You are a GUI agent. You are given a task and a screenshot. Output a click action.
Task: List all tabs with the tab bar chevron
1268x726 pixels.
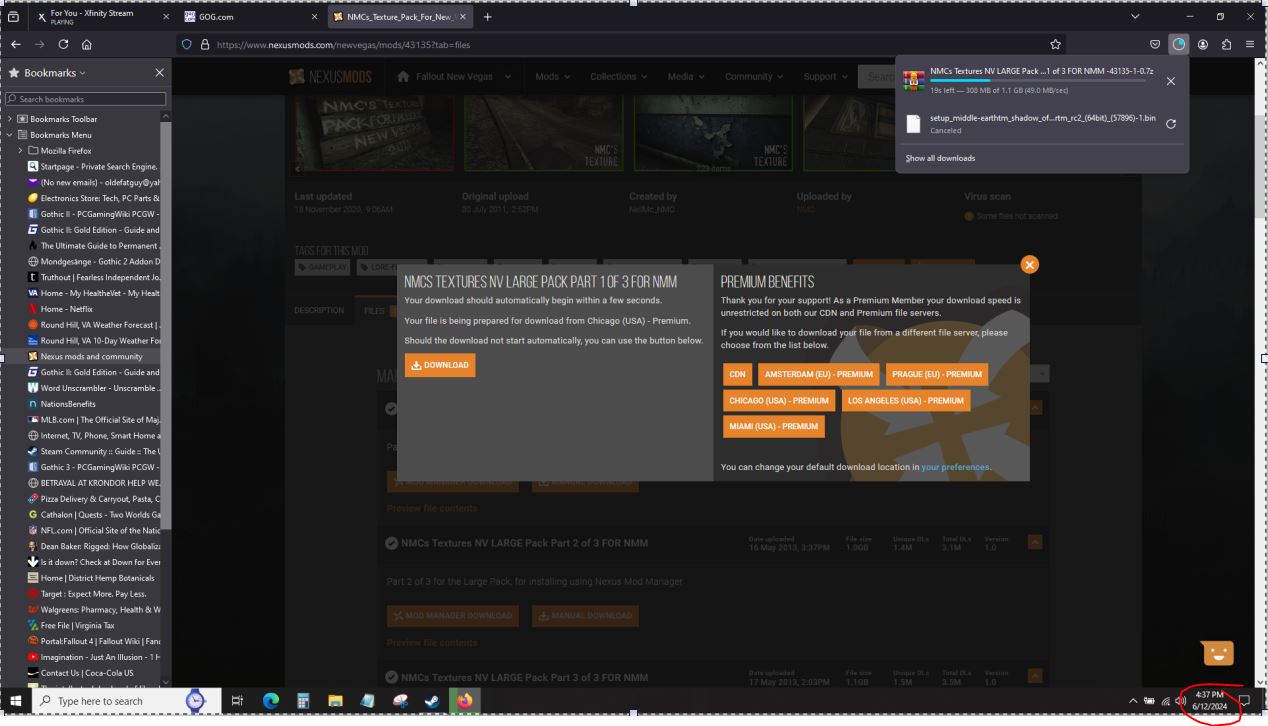click(x=1135, y=16)
